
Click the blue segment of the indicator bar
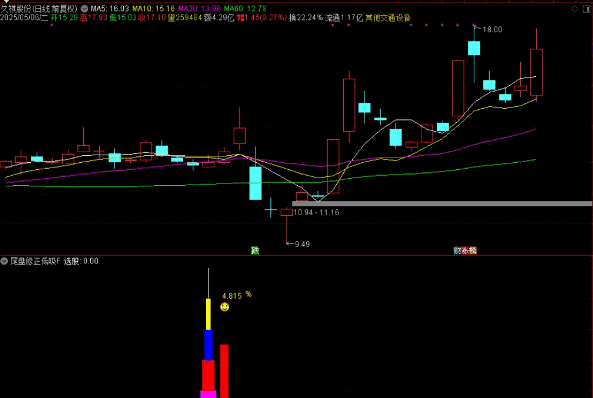coord(208,345)
